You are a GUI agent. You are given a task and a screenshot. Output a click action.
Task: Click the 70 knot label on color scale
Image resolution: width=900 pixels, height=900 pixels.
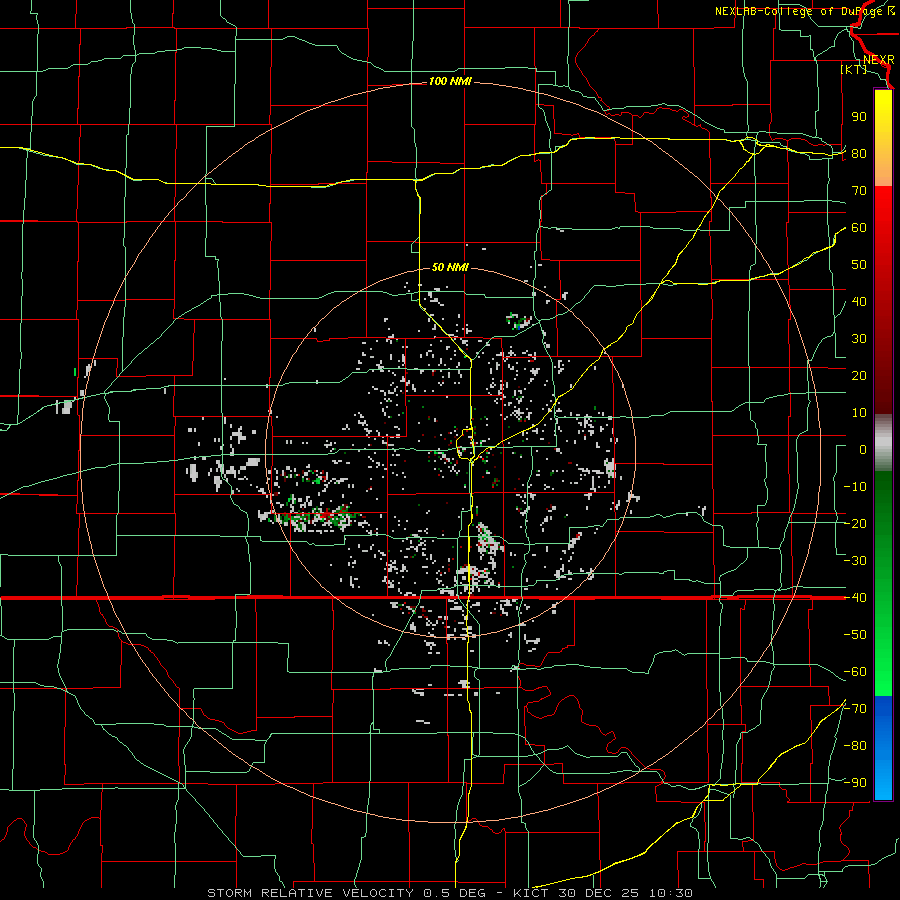click(x=859, y=191)
